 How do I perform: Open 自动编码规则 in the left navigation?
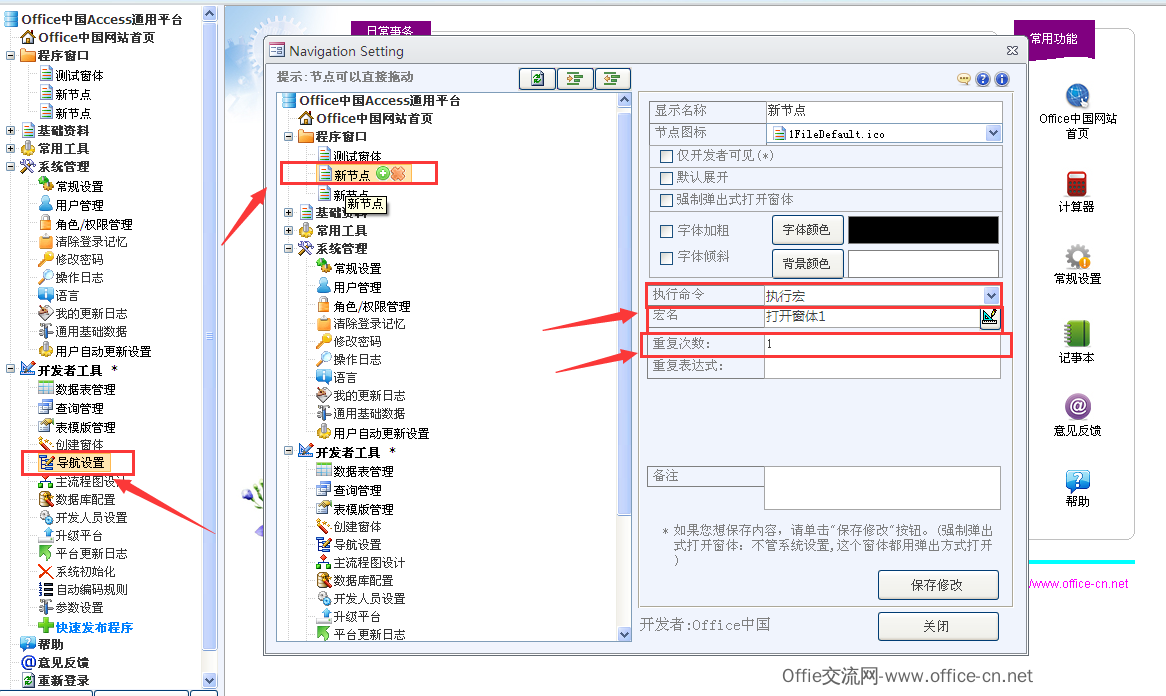click(x=91, y=590)
